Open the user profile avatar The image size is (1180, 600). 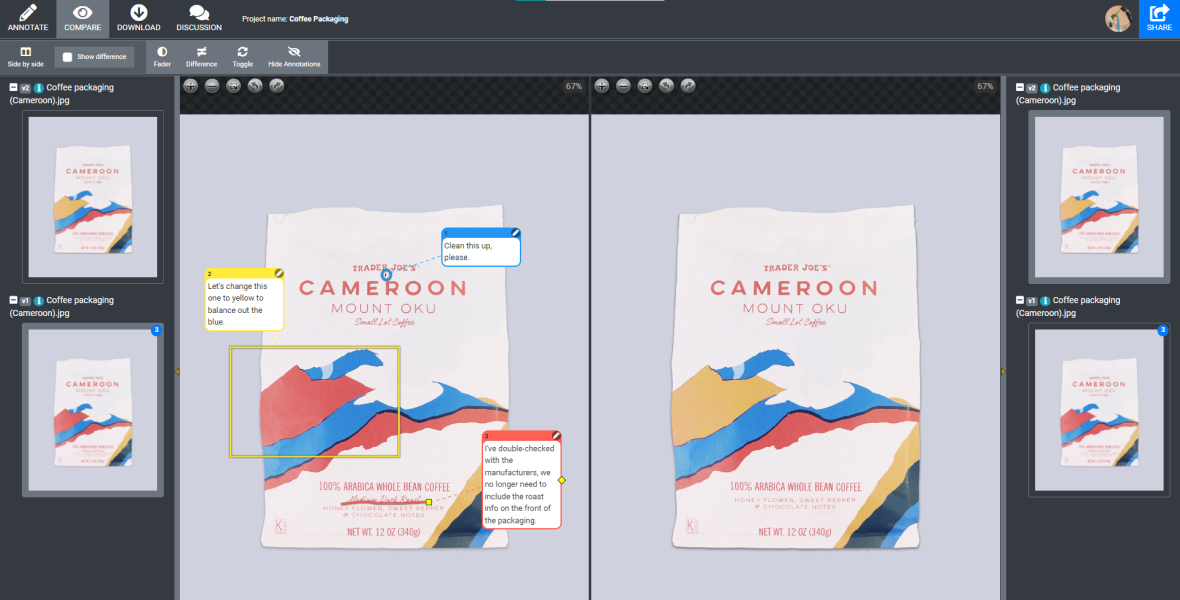tap(1118, 19)
